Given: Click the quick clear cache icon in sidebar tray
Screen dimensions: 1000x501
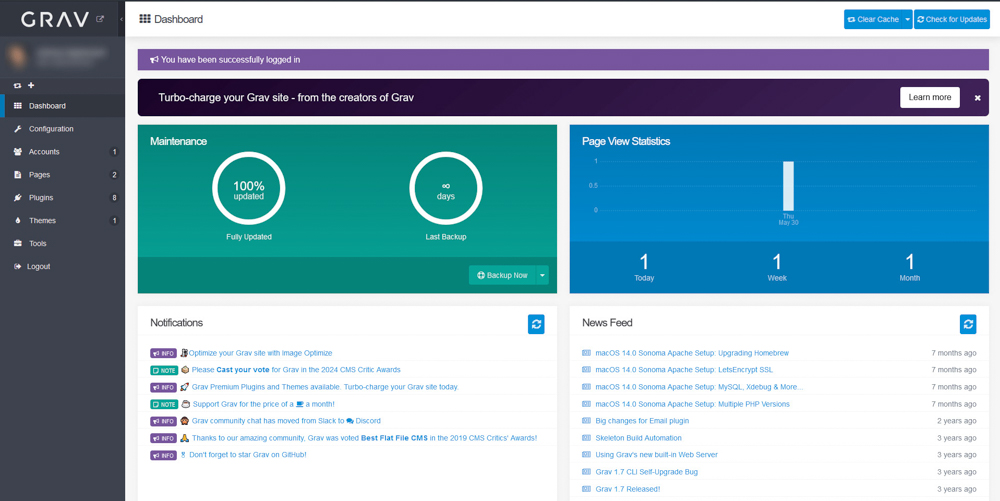Looking at the screenshot, I should [x=18, y=85].
